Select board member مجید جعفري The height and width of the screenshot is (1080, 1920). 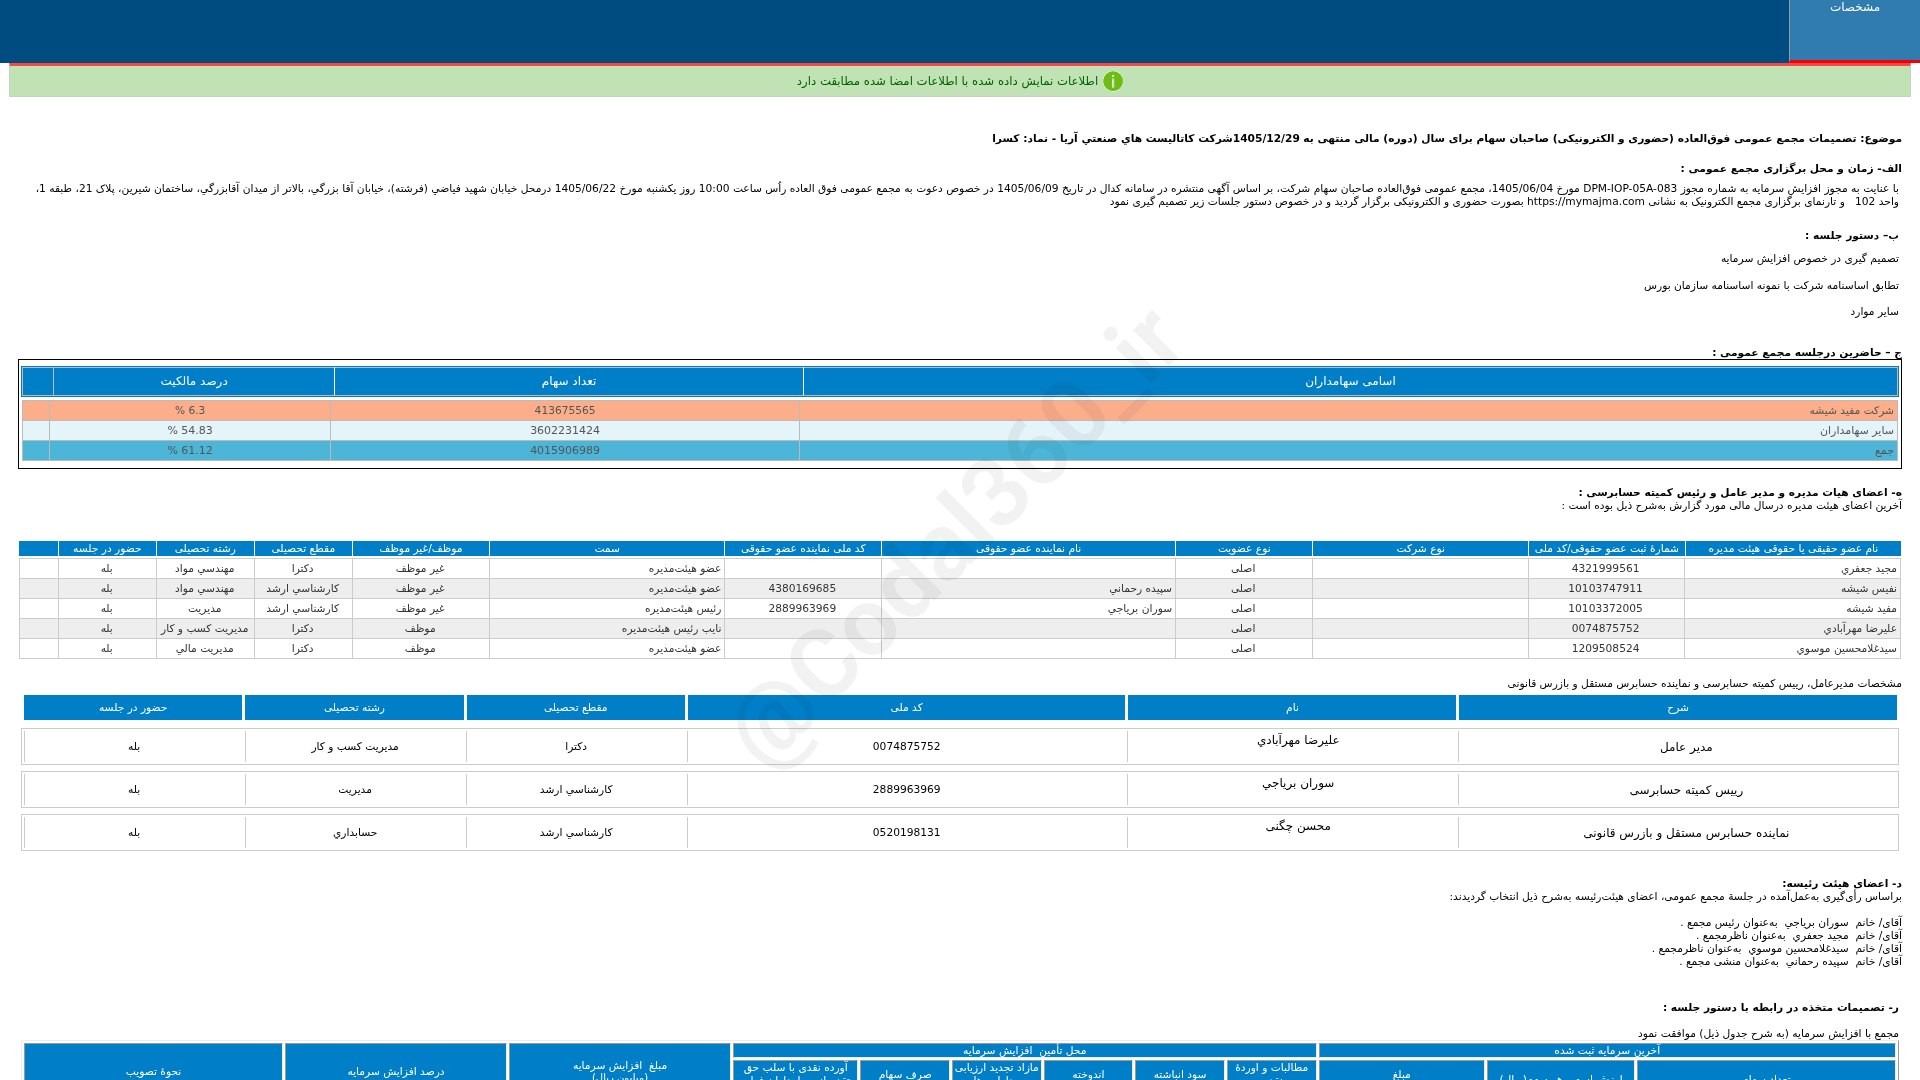click(1868, 569)
